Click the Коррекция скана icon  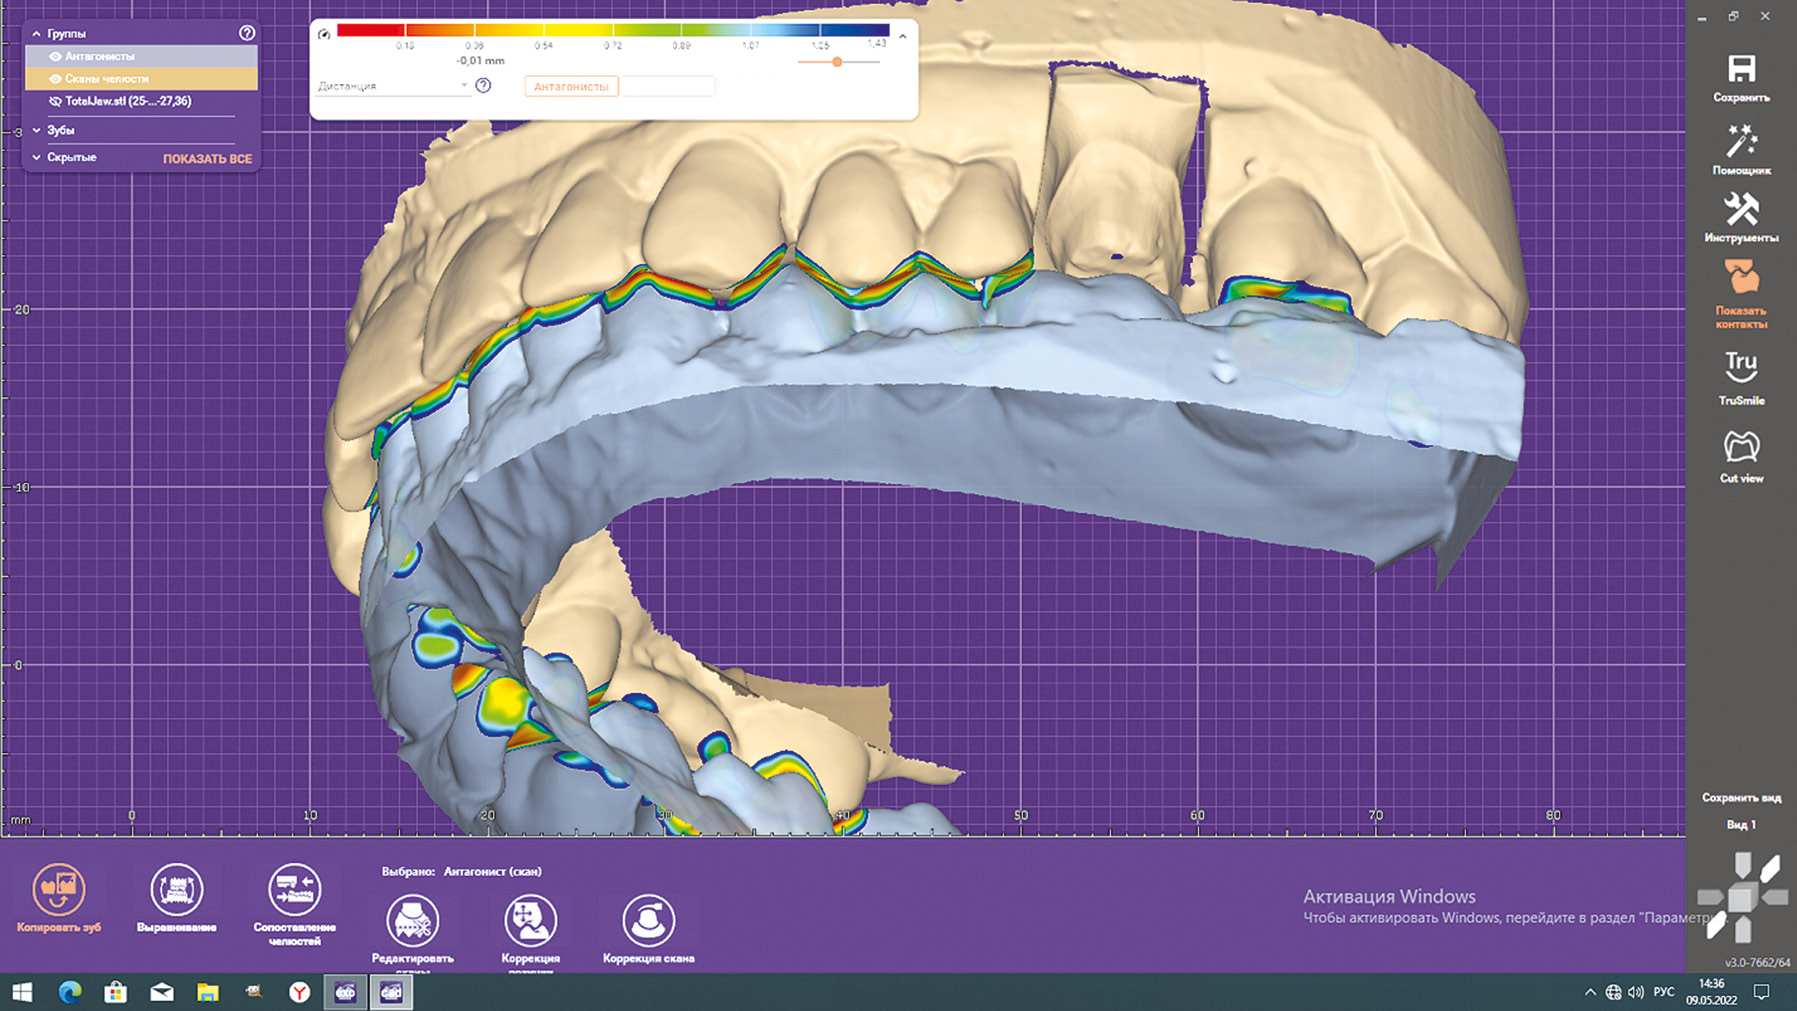(648, 920)
